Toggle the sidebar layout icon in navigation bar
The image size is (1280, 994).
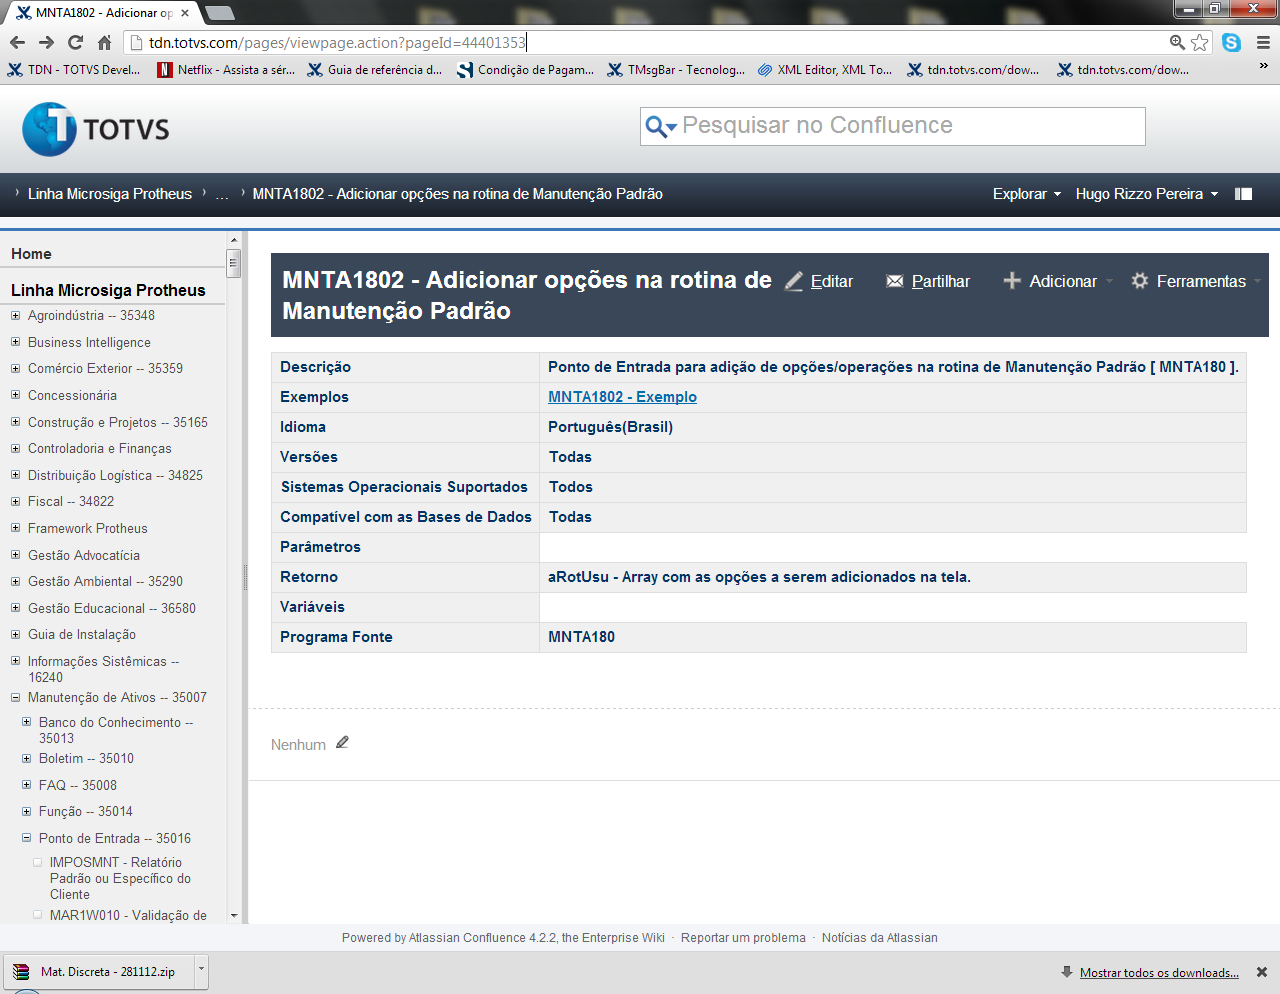tap(1244, 194)
